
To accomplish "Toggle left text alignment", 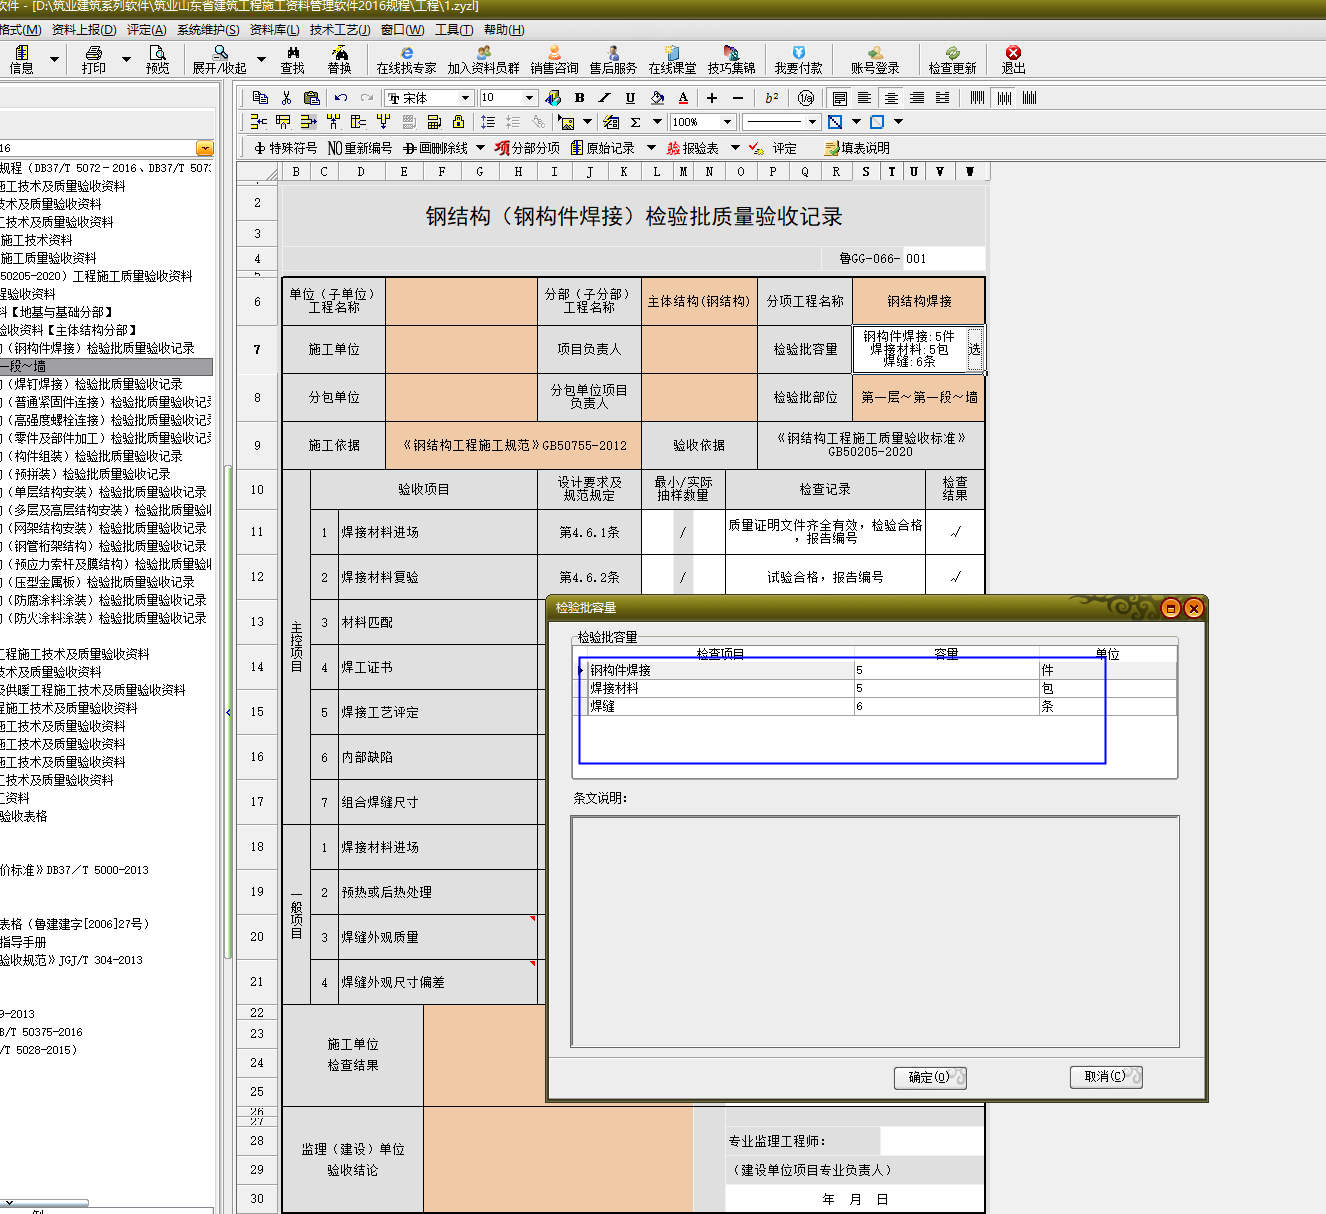I will pos(865,97).
